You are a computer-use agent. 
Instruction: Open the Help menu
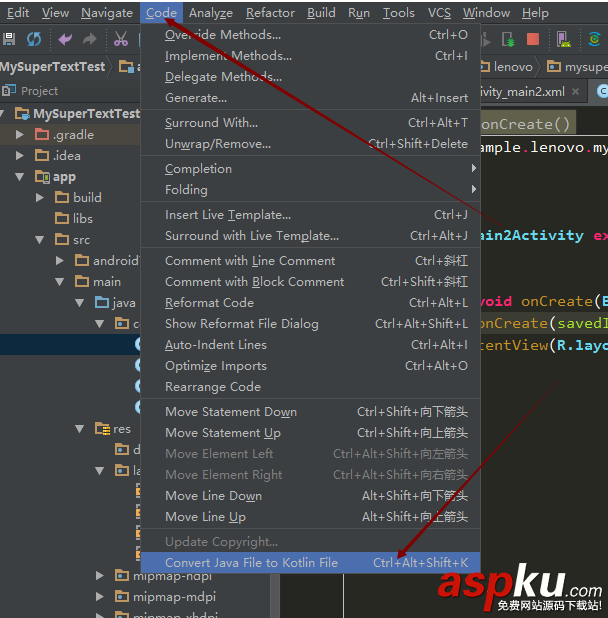[535, 13]
